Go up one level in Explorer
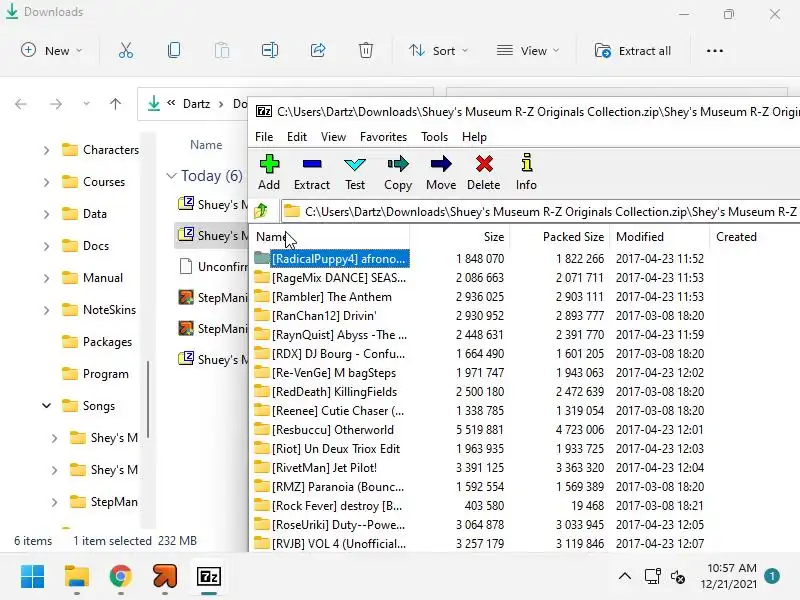This screenshot has width=800, height=600. [115, 104]
